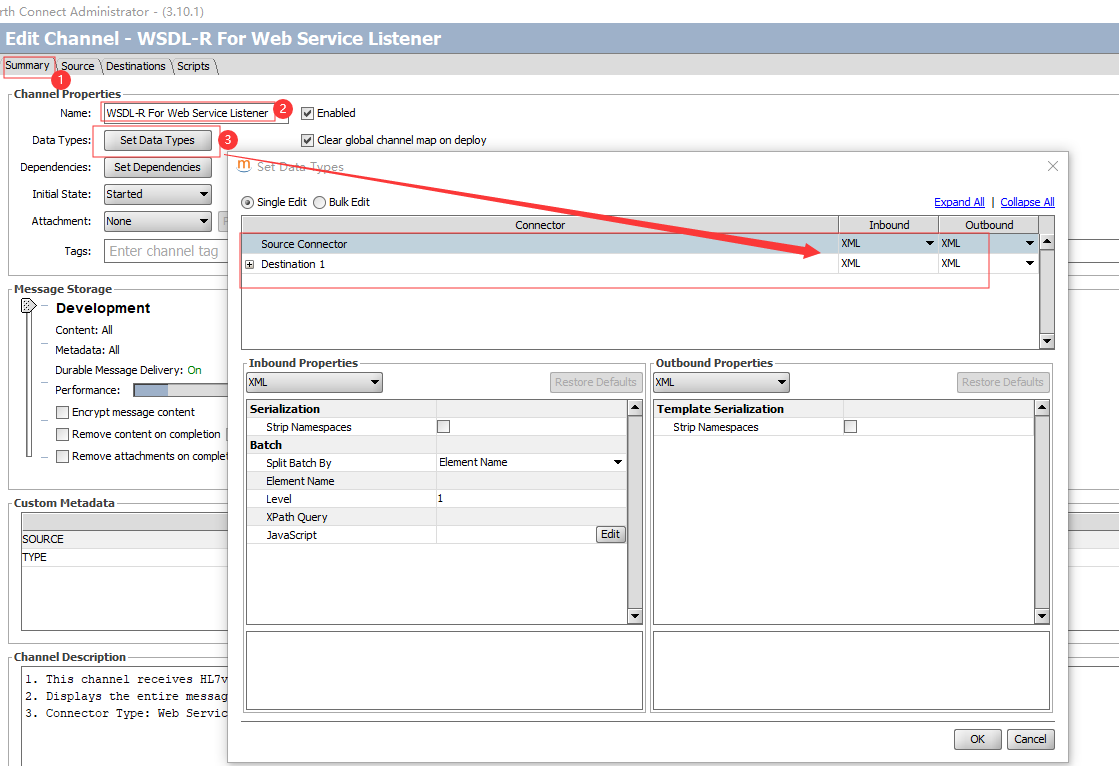The image size is (1119, 766).
Task: Click the JavaScript Edit button
Action: point(611,535)
